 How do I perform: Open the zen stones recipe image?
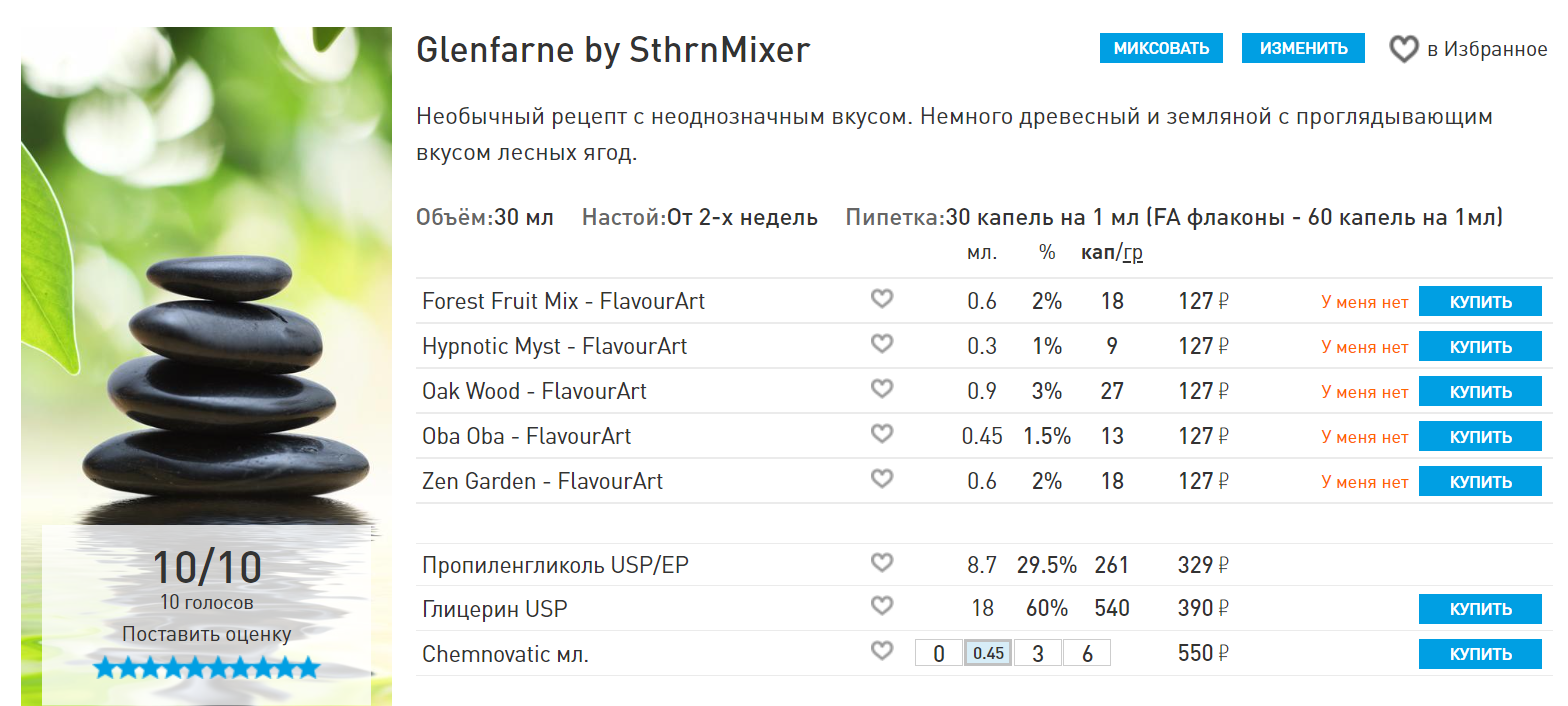206,366
